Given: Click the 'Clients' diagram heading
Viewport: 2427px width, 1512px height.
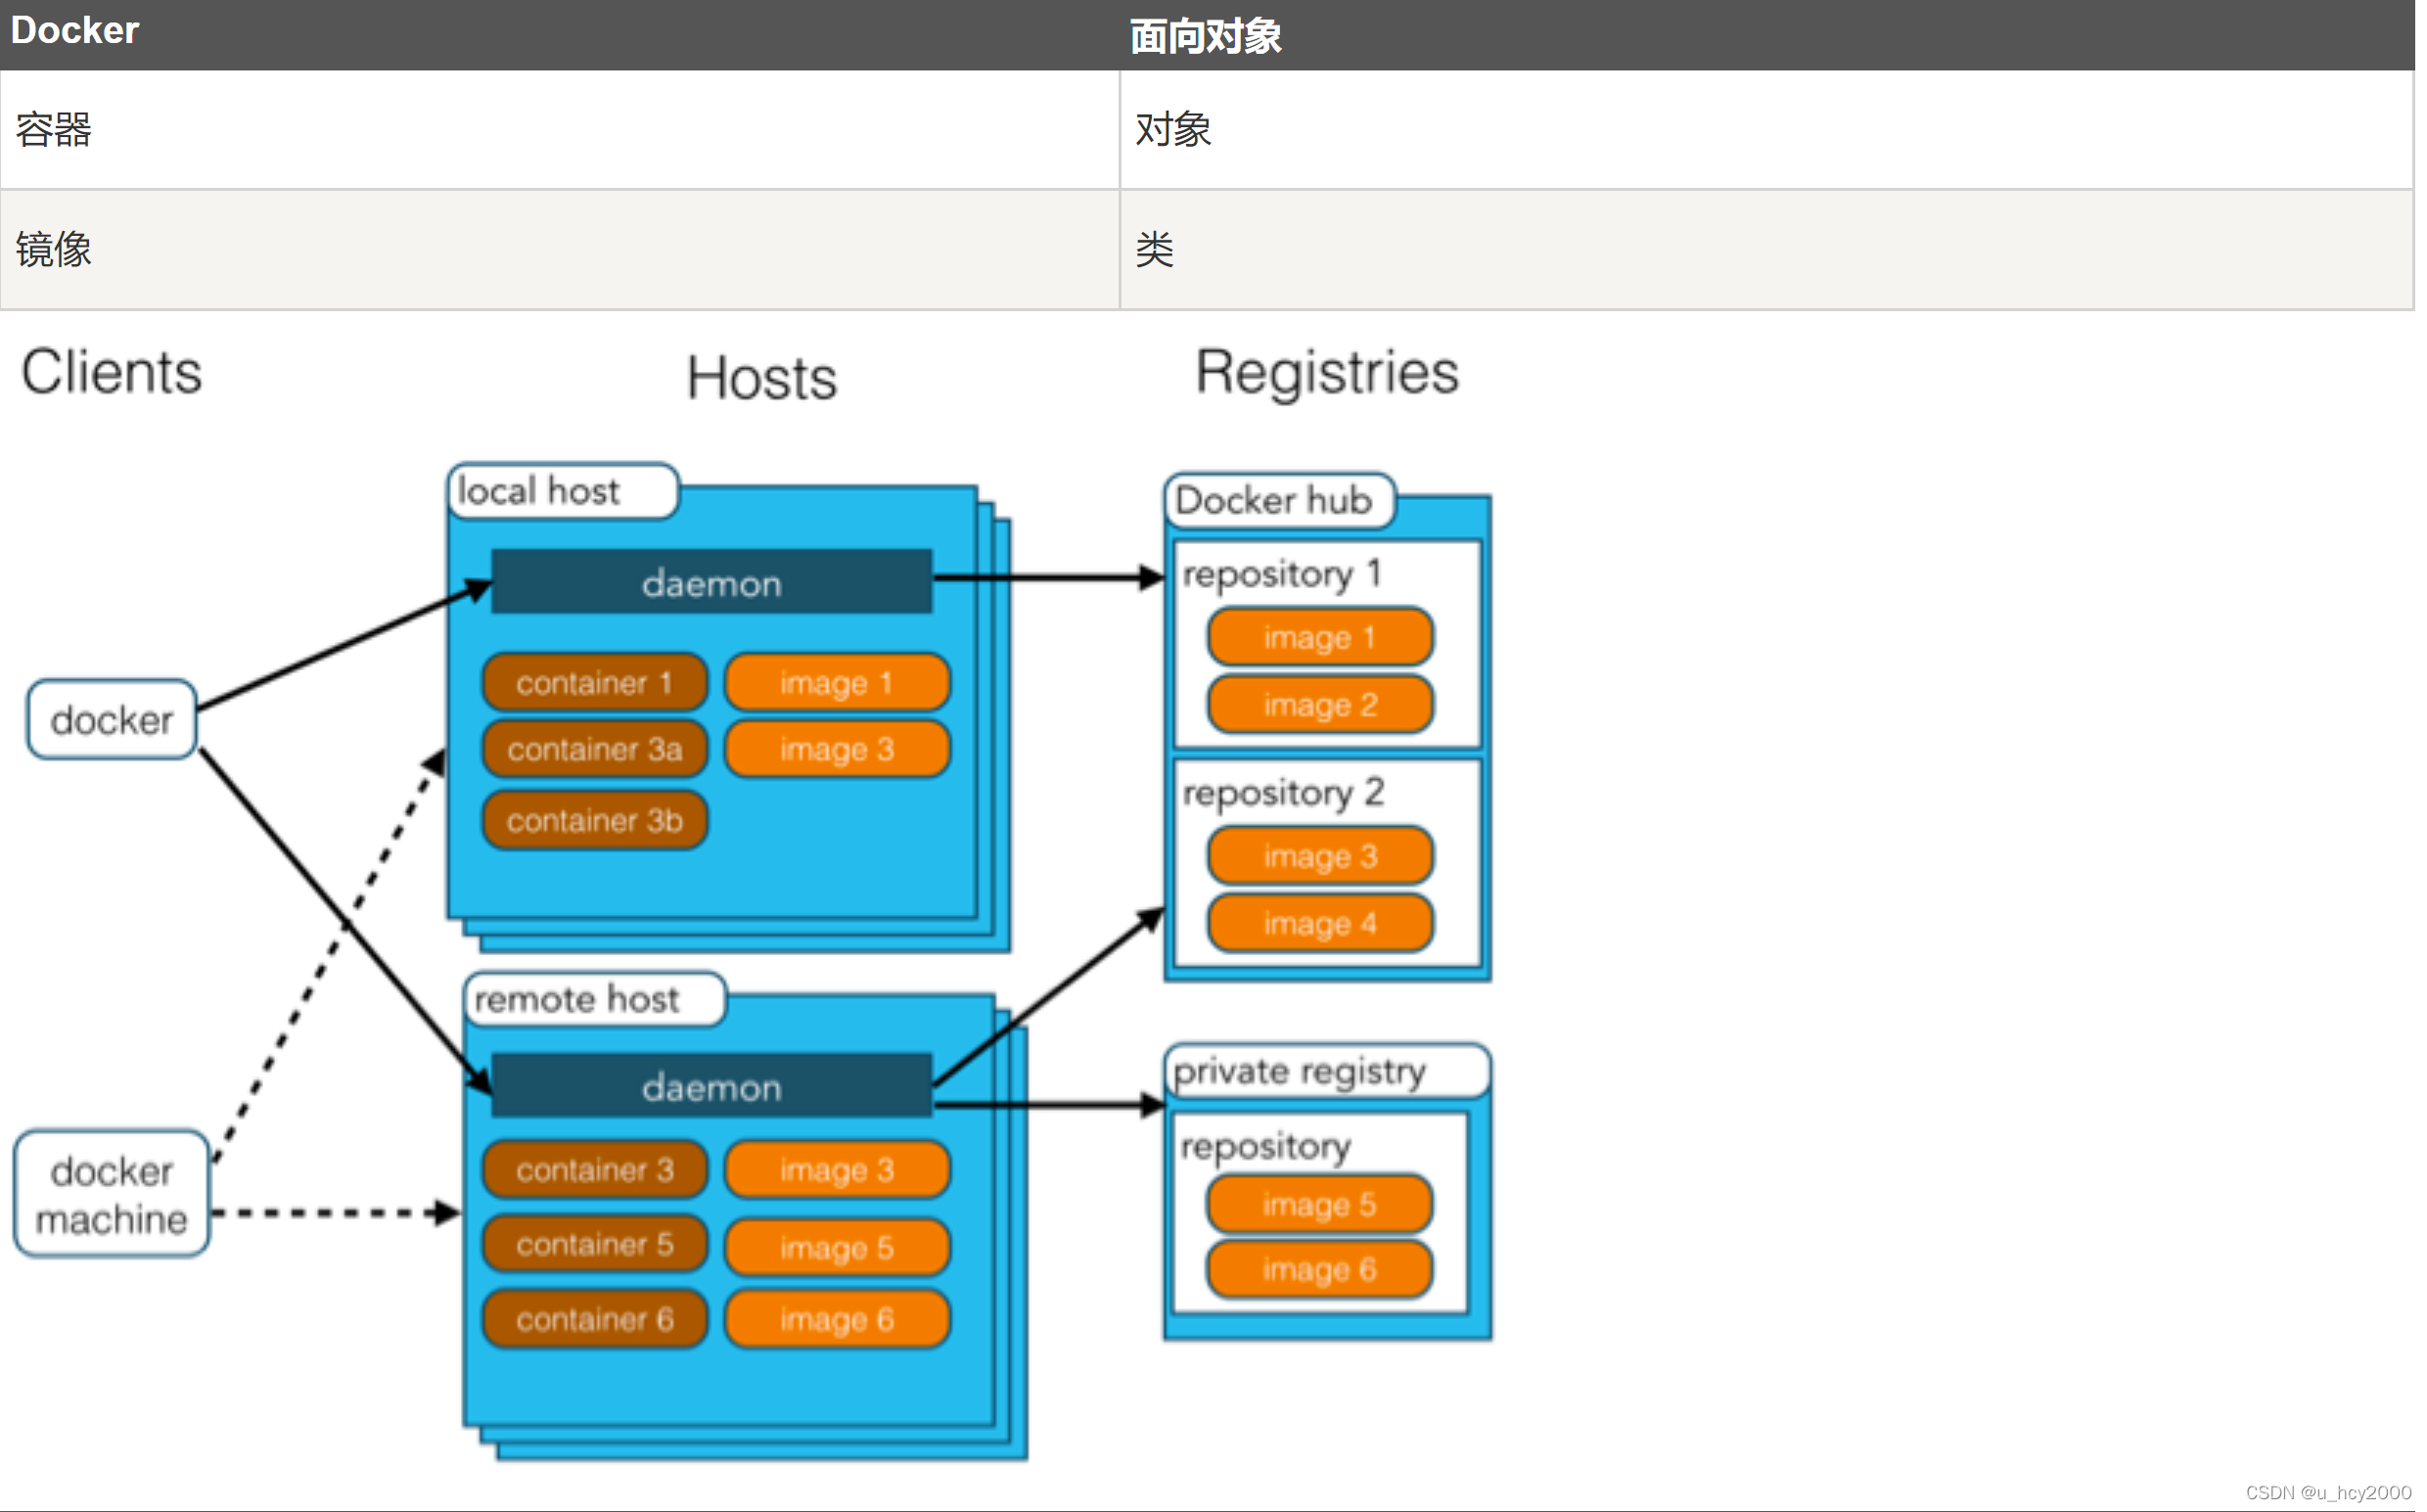Looking at the screenshot, I should click(112, 372).
